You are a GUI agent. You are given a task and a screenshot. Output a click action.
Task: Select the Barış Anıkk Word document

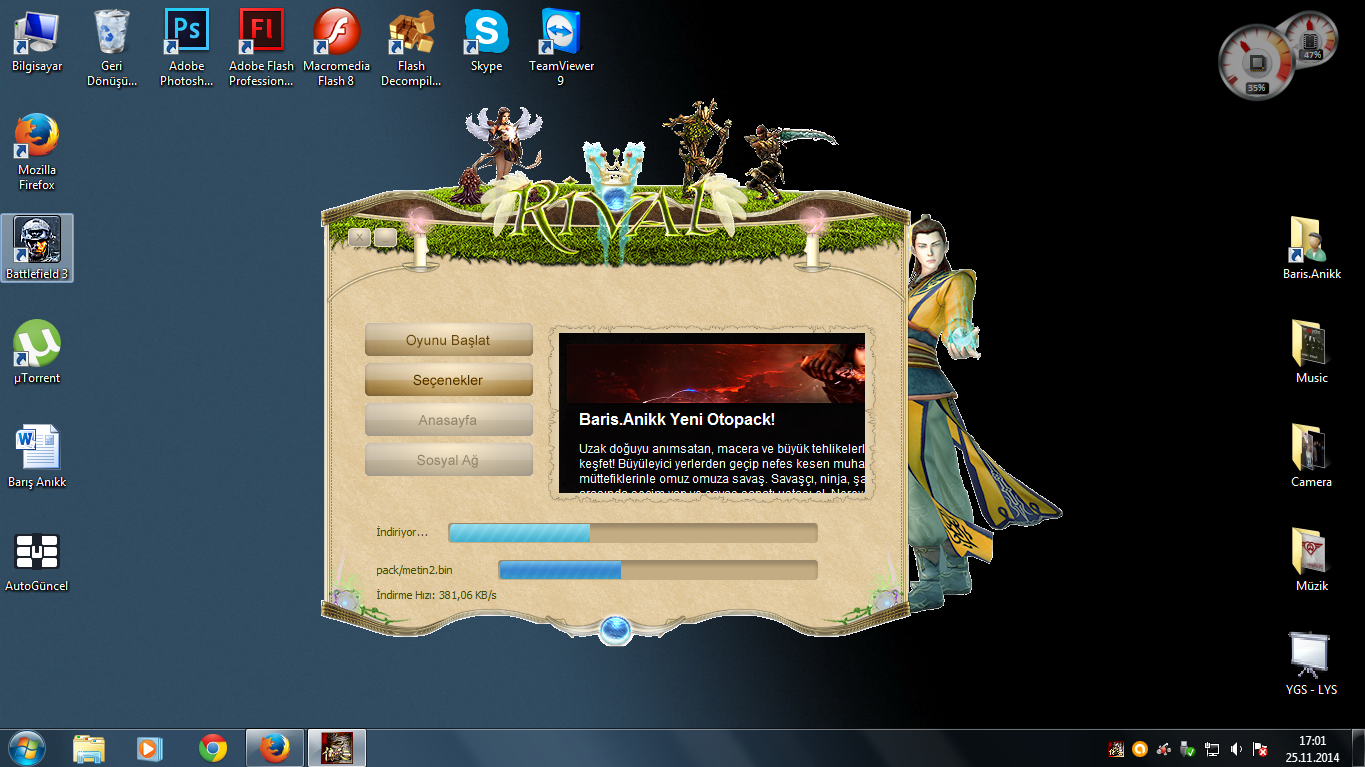[x=37, y=456]
